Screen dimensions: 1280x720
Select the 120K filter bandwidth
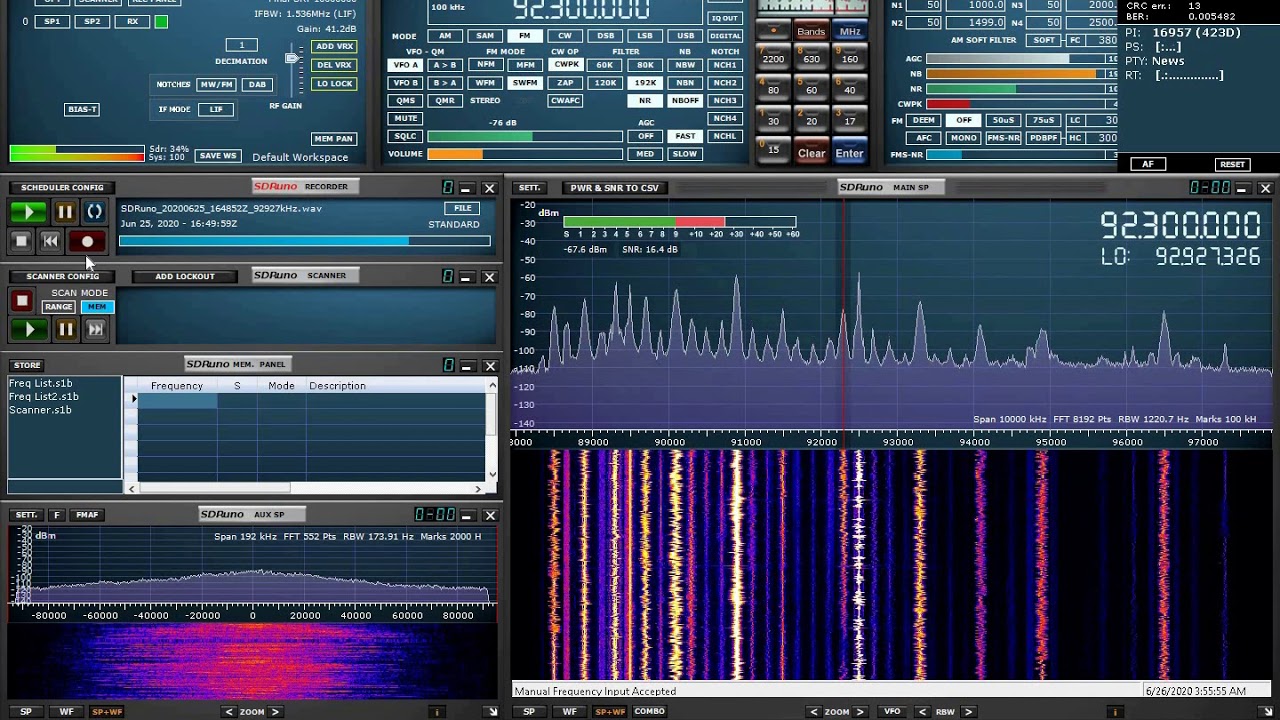point(605,83)
